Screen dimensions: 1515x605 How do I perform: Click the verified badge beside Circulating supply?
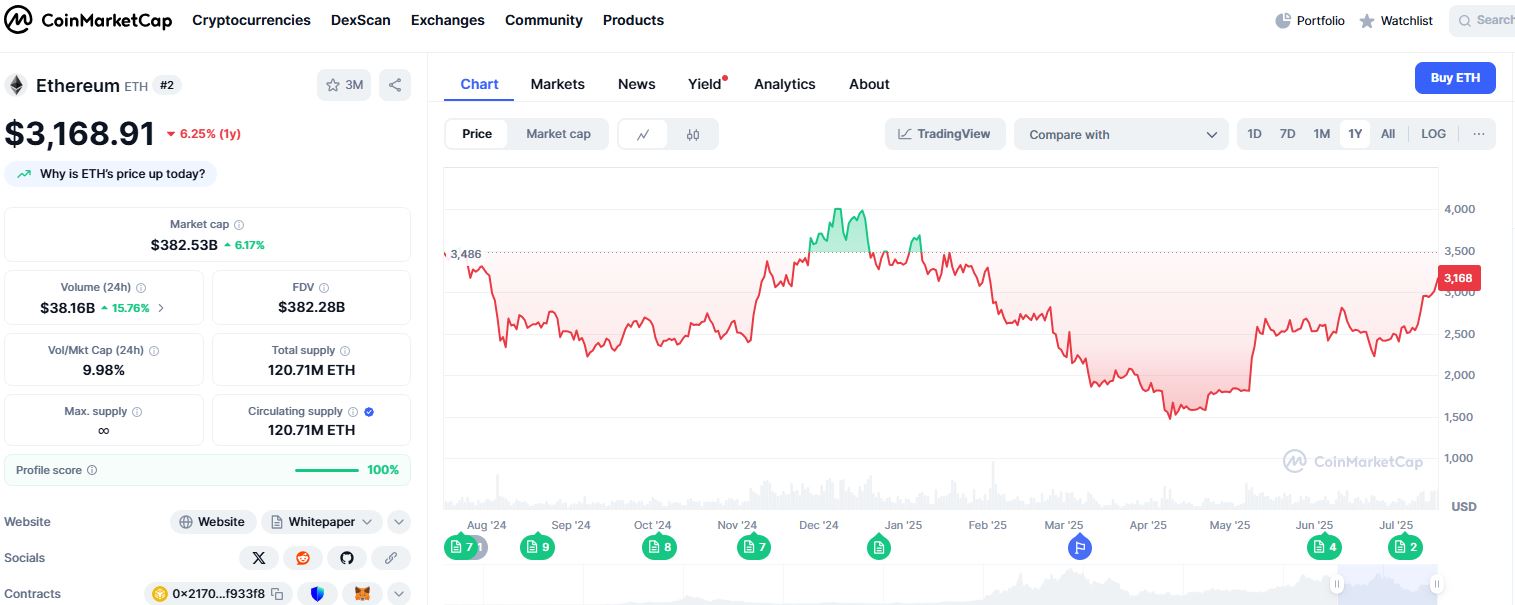[369, 411]
